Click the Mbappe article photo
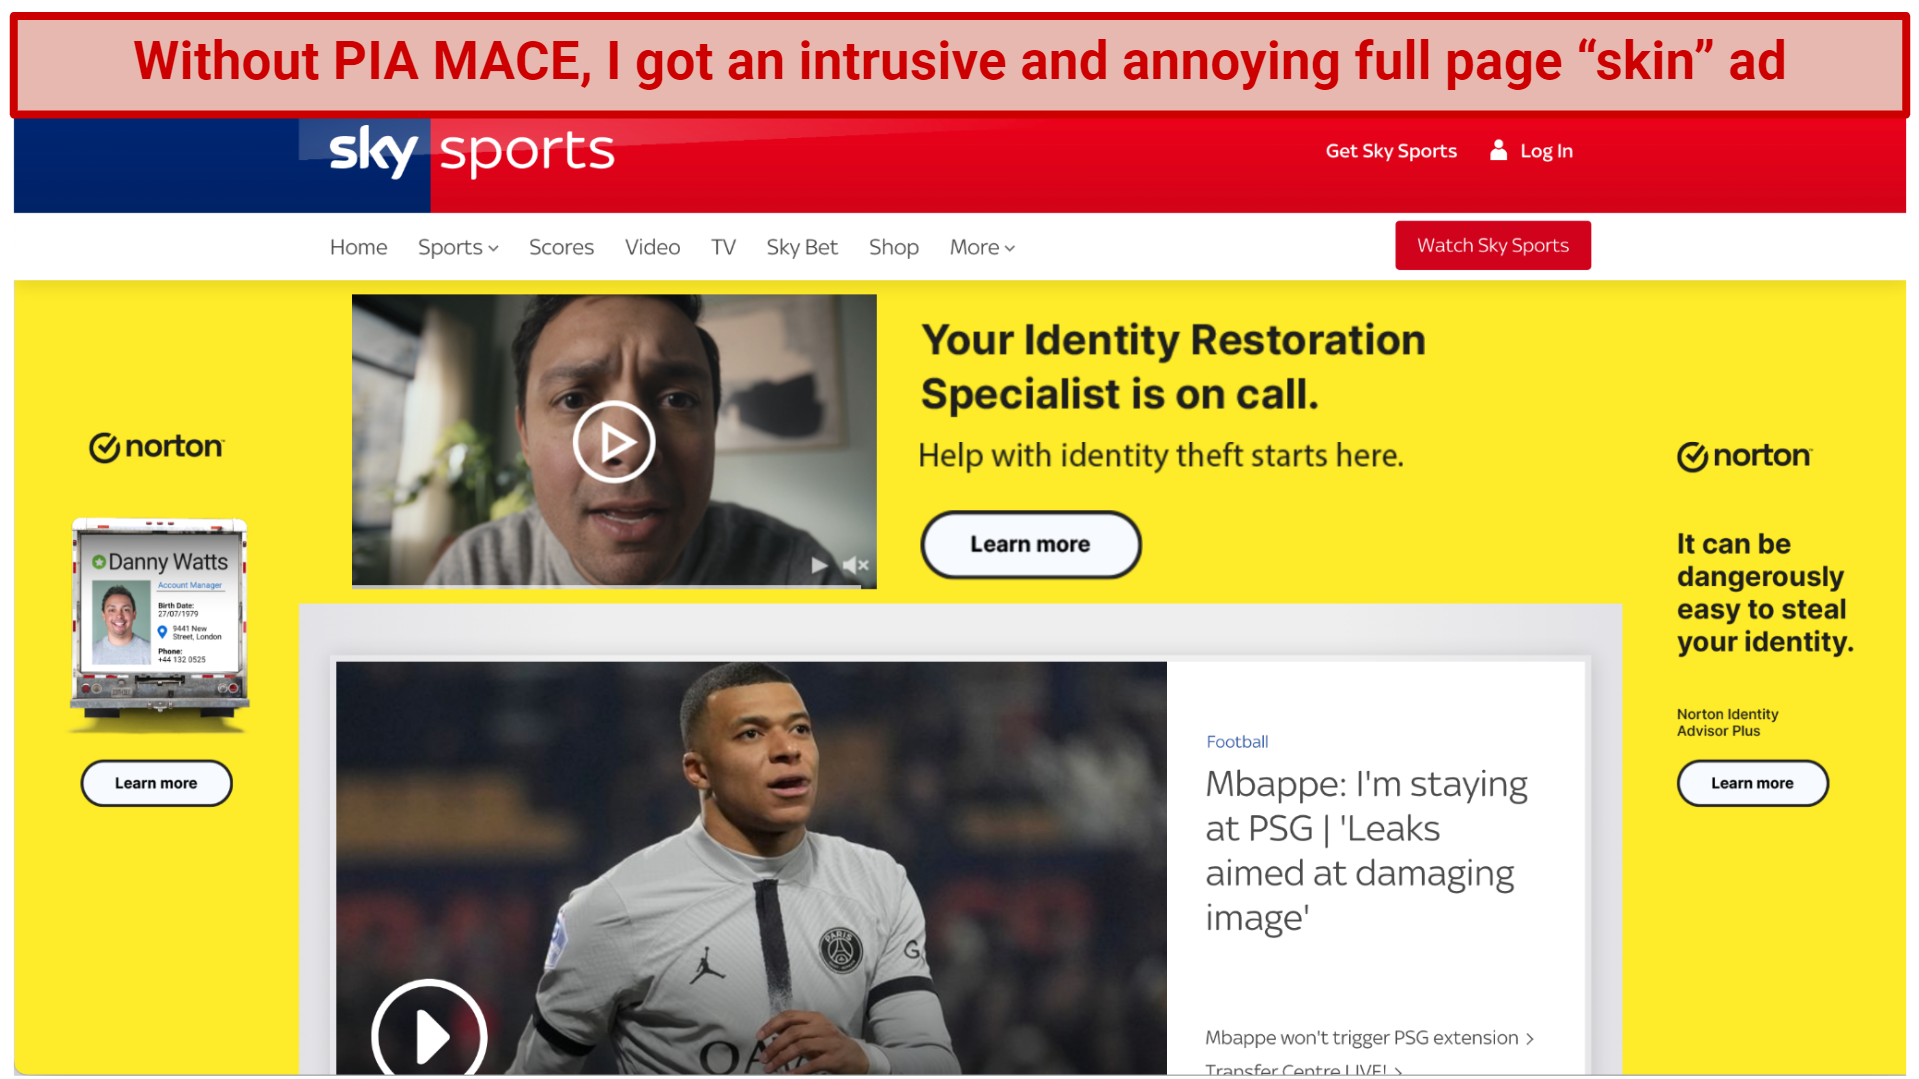 point(751,868)
